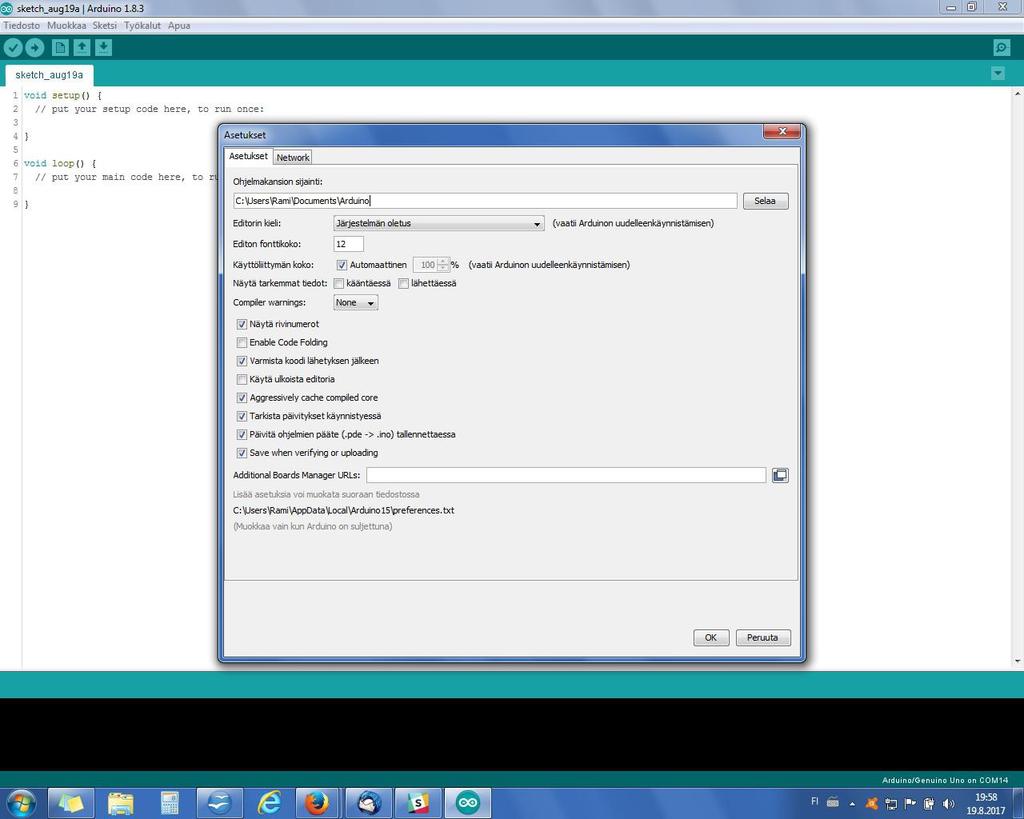Save the sketch with the Save icon
Image resolution: width=1024 pixels, height=819 pixels.
point(103,48)
